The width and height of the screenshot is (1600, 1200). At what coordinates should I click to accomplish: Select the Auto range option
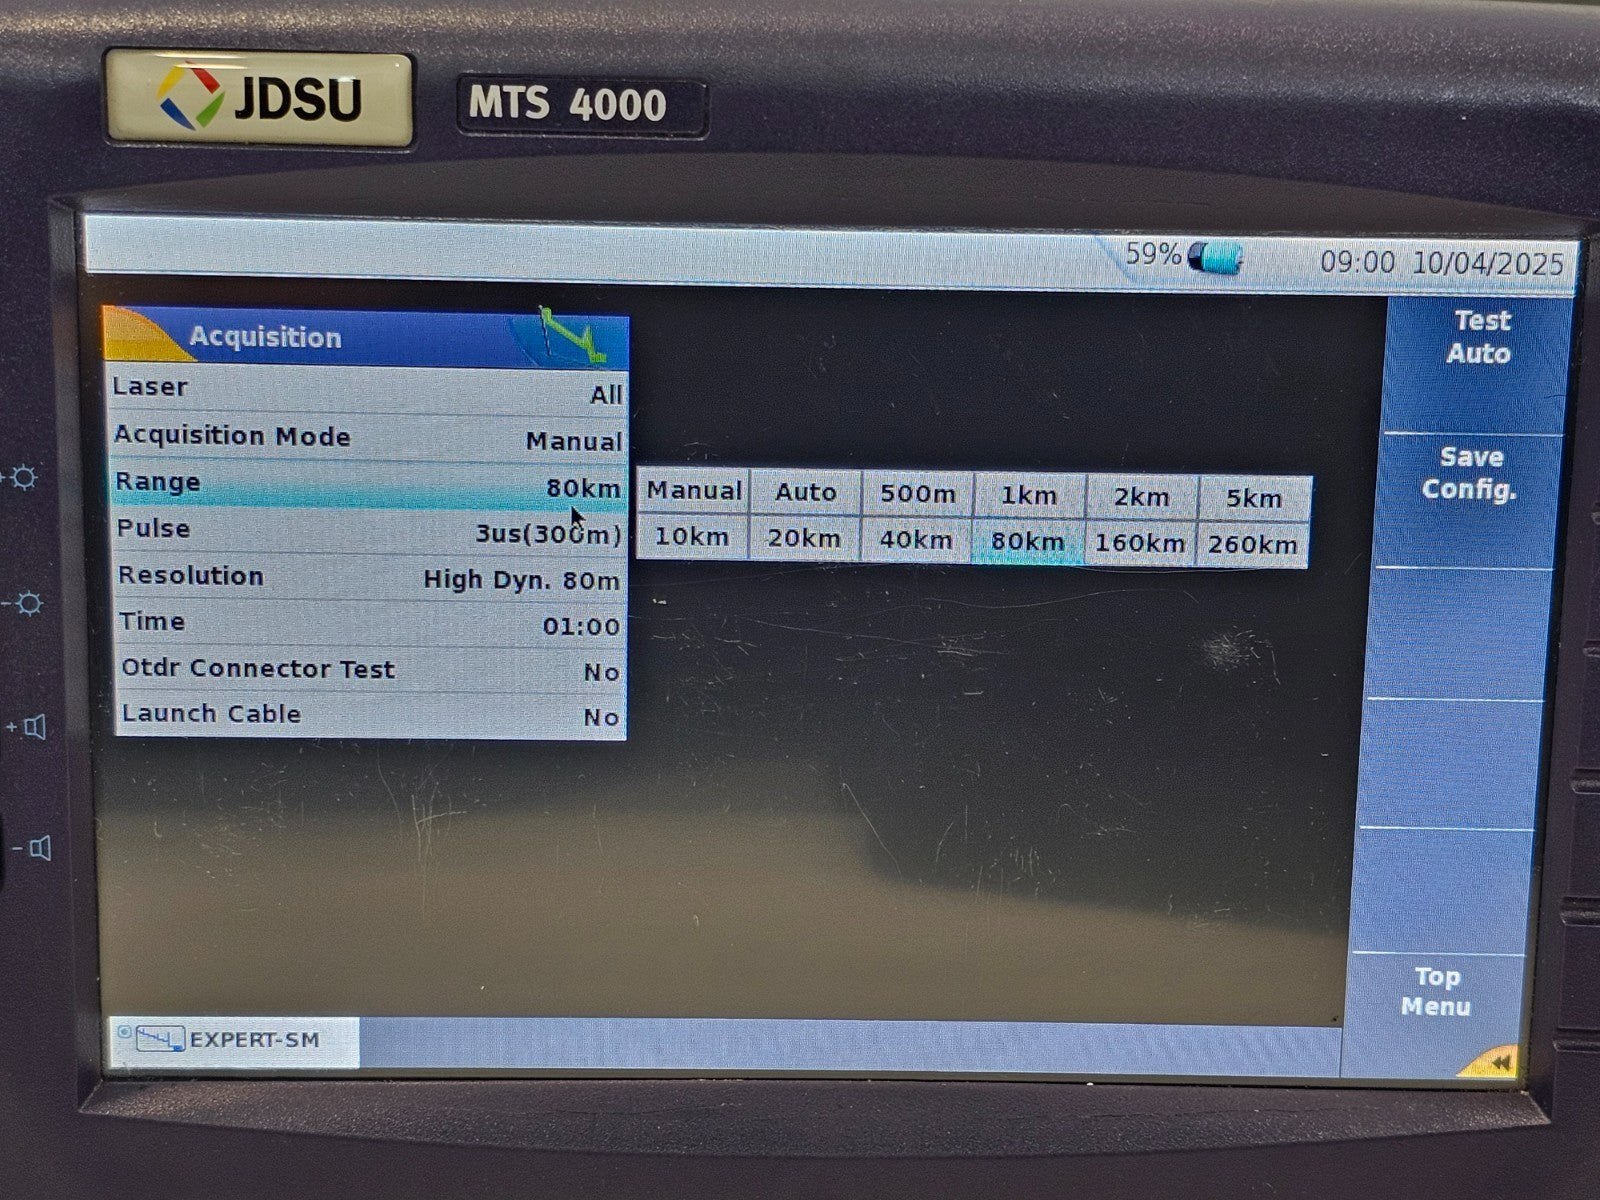tap(805, 492)
